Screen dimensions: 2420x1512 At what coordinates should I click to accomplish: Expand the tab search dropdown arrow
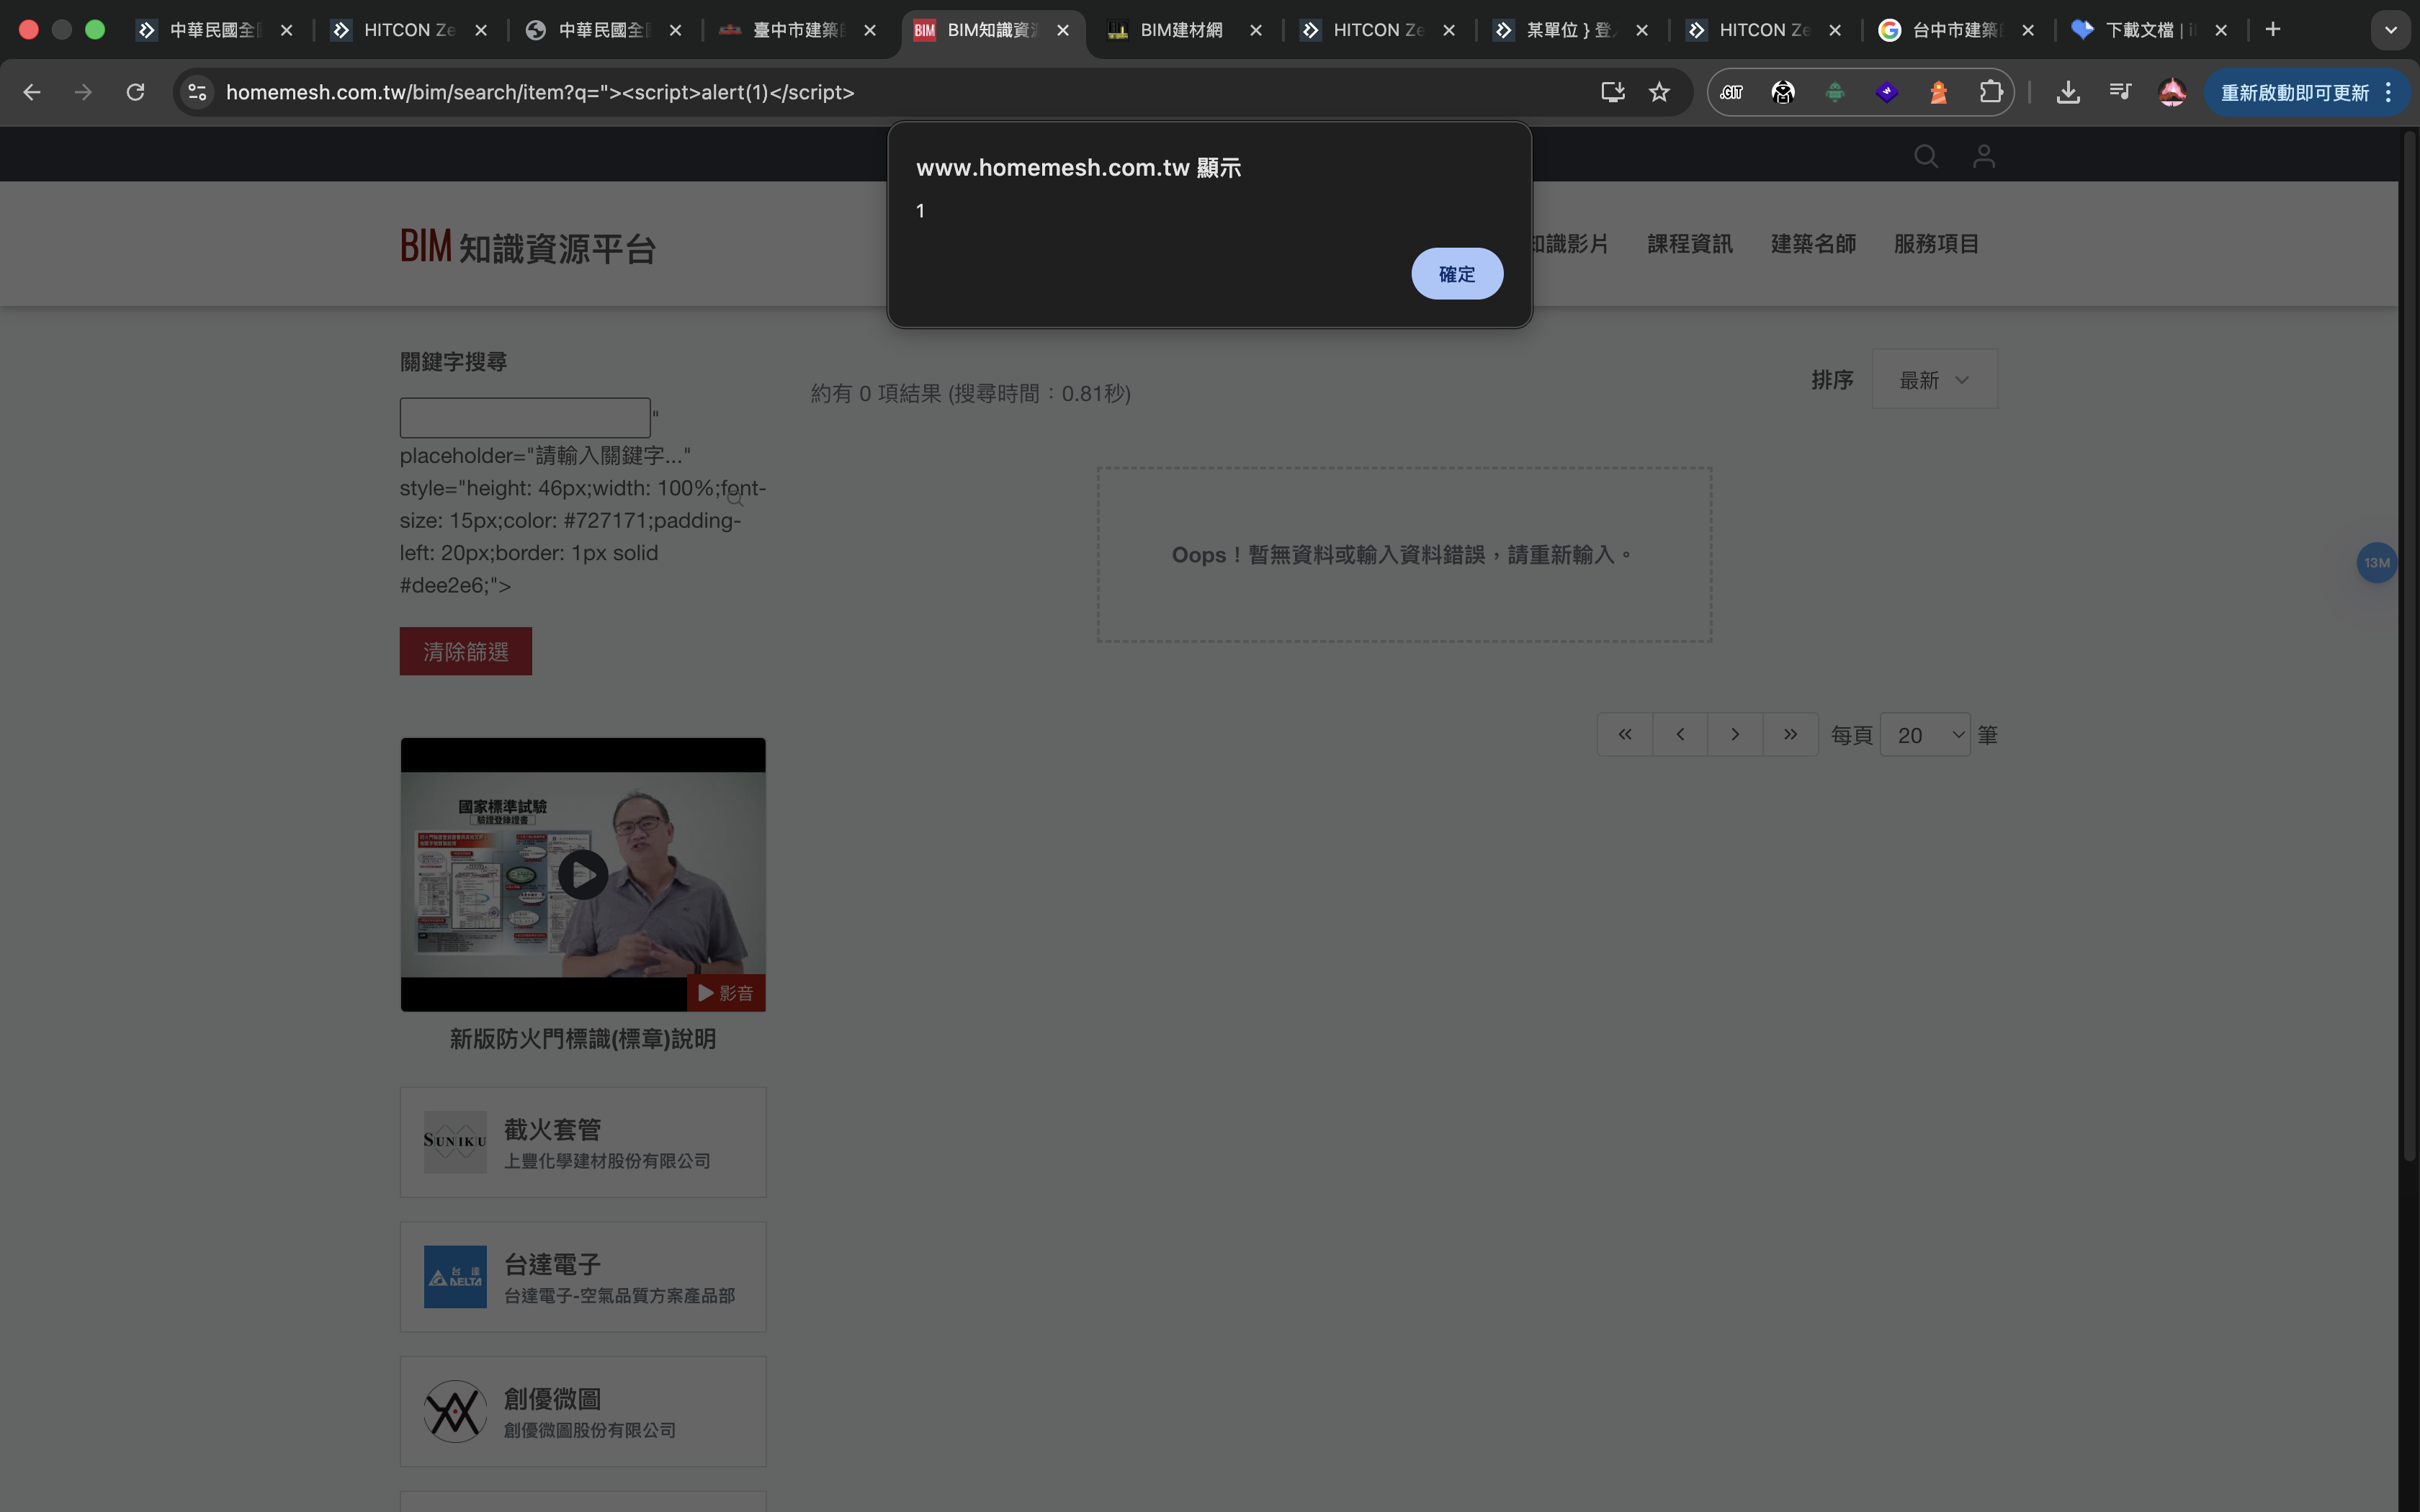(x=2391, y=30)
